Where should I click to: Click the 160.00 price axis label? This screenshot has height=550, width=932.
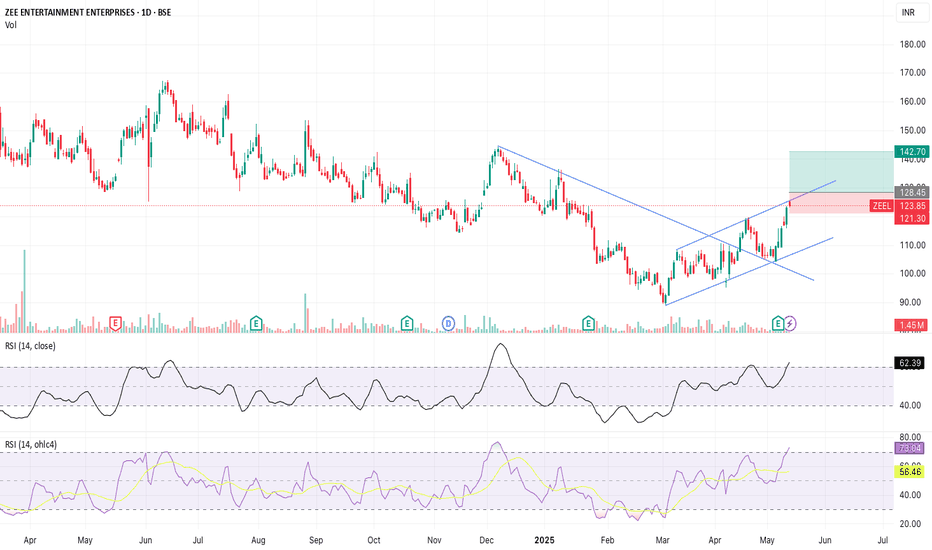click(x=912, y=101)
